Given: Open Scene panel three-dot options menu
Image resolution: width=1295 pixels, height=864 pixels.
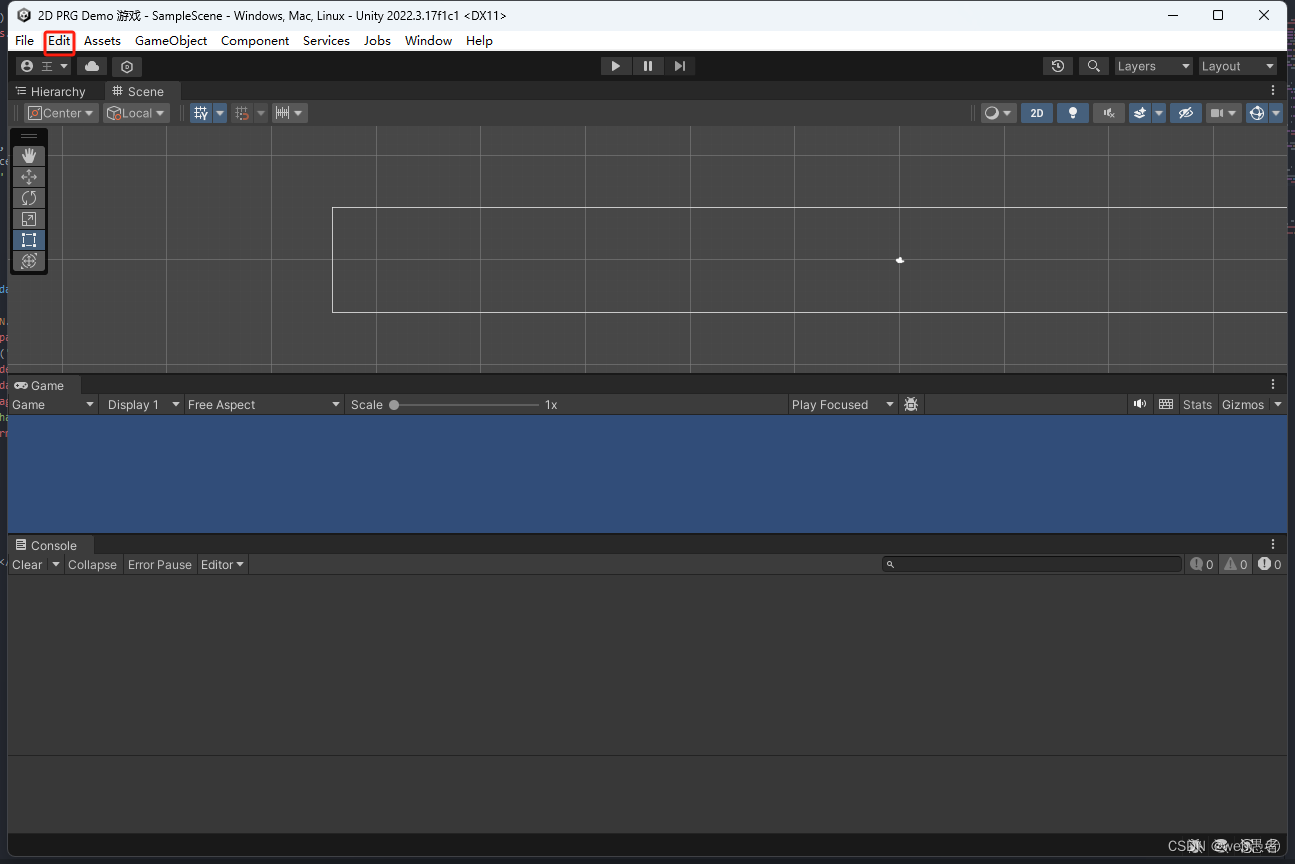Looking at the screenshot, I should tap(1273, 90).
